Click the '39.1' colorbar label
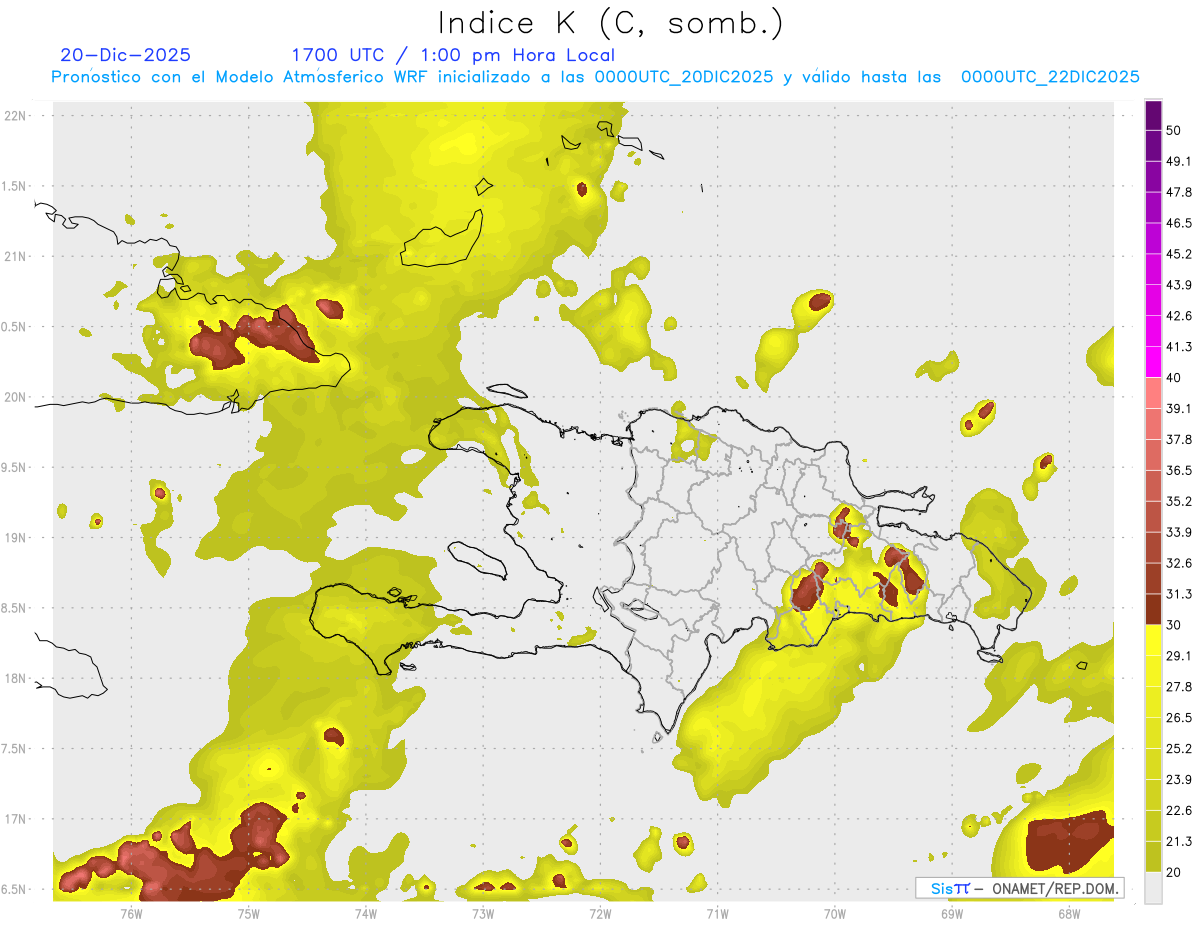 (x=1179, y=408)
